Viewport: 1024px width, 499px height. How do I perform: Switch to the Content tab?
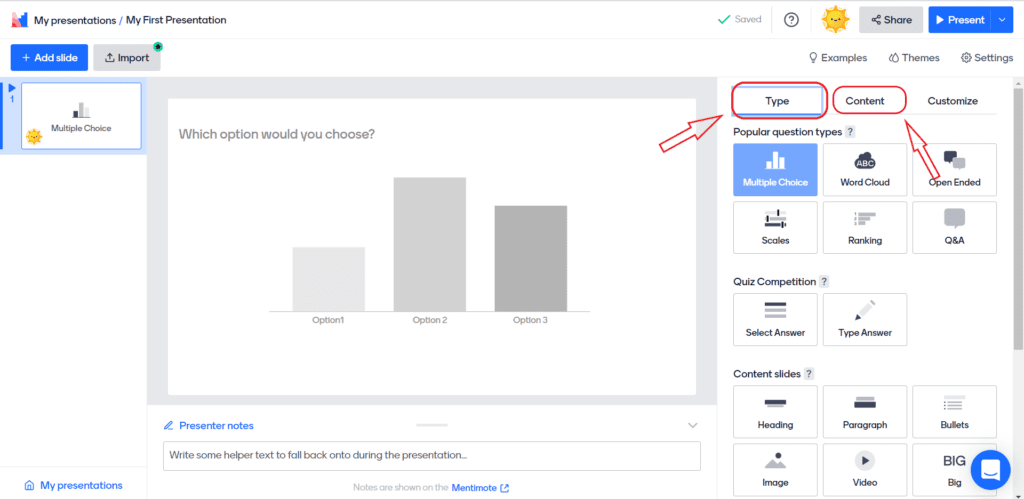click(865, 101)
